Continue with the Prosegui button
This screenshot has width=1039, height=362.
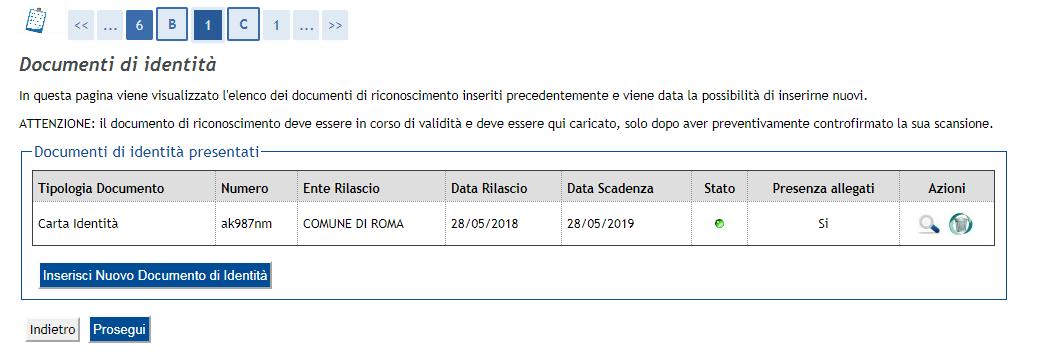coord(119,330)
